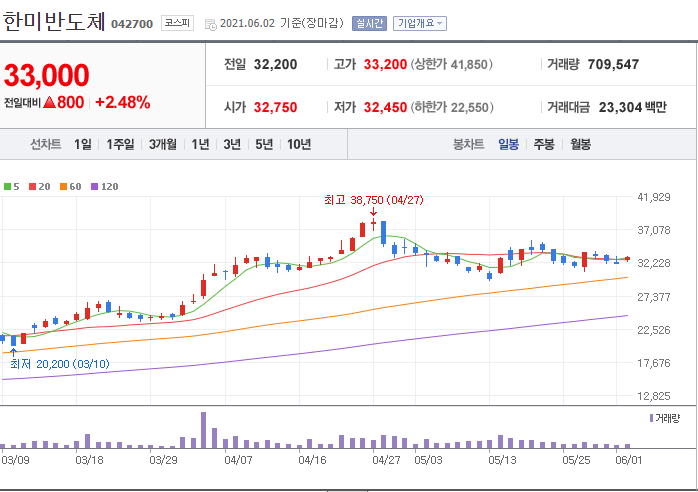The image size is (698, 492).
Task: Click the 최저 20,200 (03/10) marker
Action: 60,364
